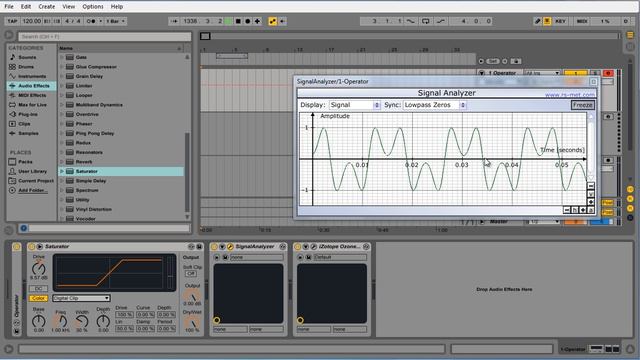
Task: Click the Saturator Output knob
Action: coord(192,296)
